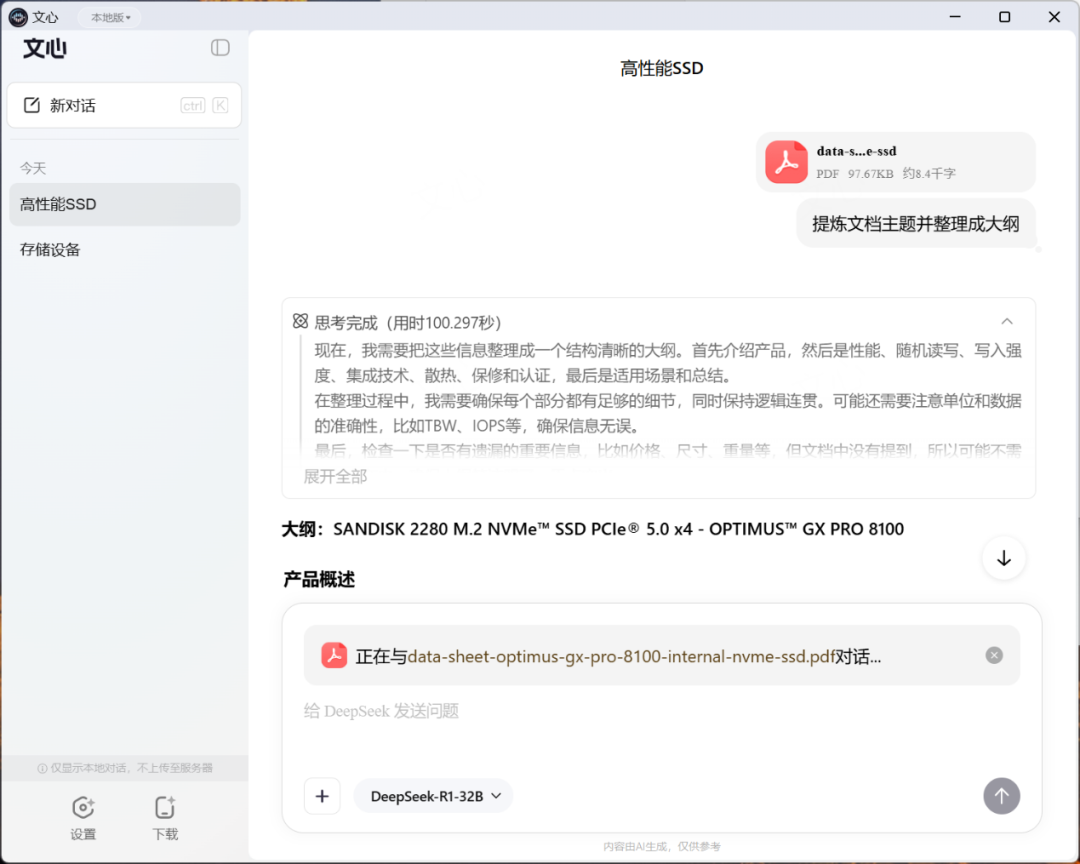Collapse the sidebar with the panel toggle icon
Image resolution: width=1080 pixels, height=864 pixels.
pyautogui.click(x=220, y=48)
